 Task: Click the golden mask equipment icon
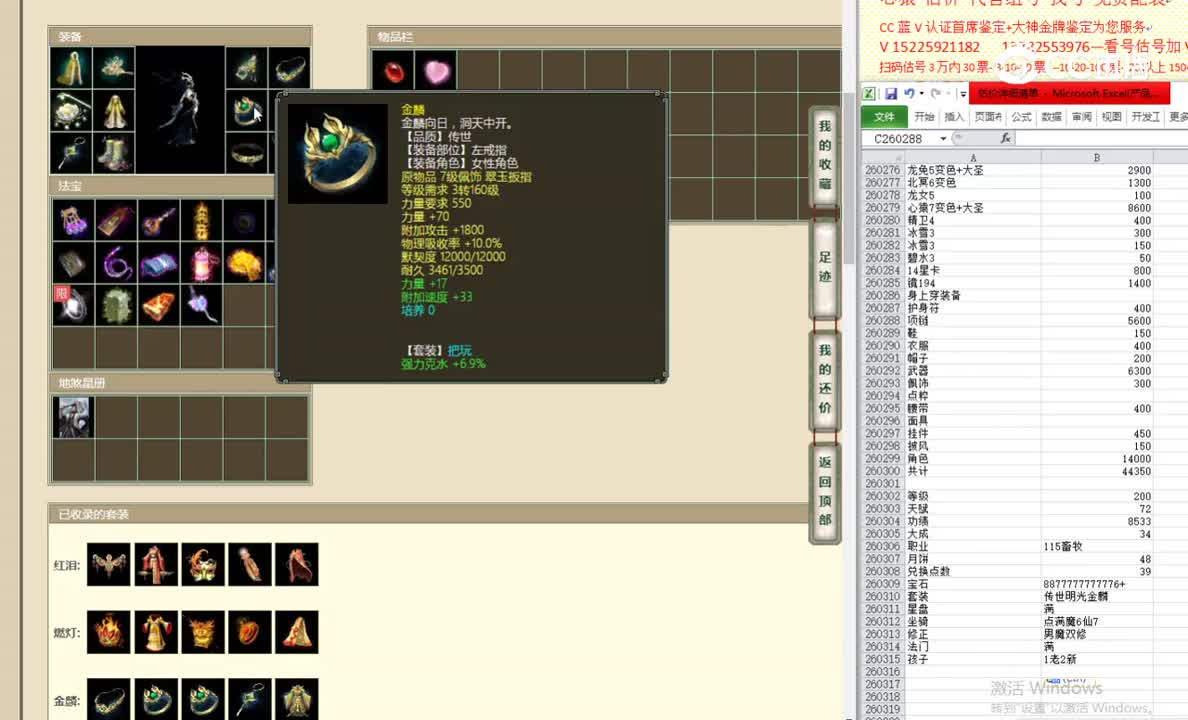tap(246, 68)
